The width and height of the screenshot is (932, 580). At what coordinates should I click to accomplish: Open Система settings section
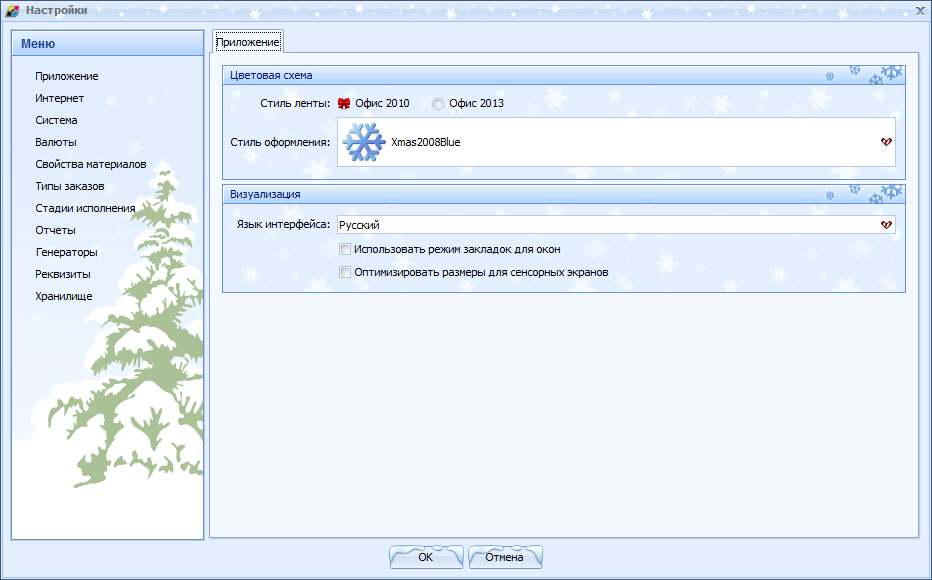click(56, 120)
